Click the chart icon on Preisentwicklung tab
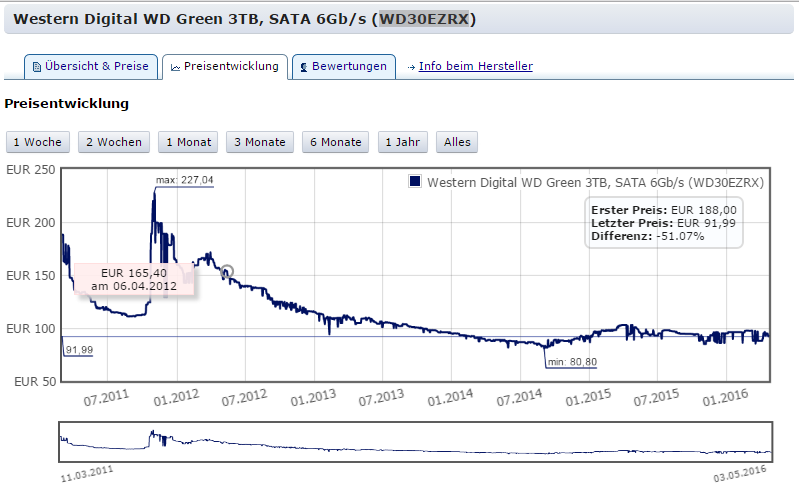The image size is (799, 487). pos(175,67)
